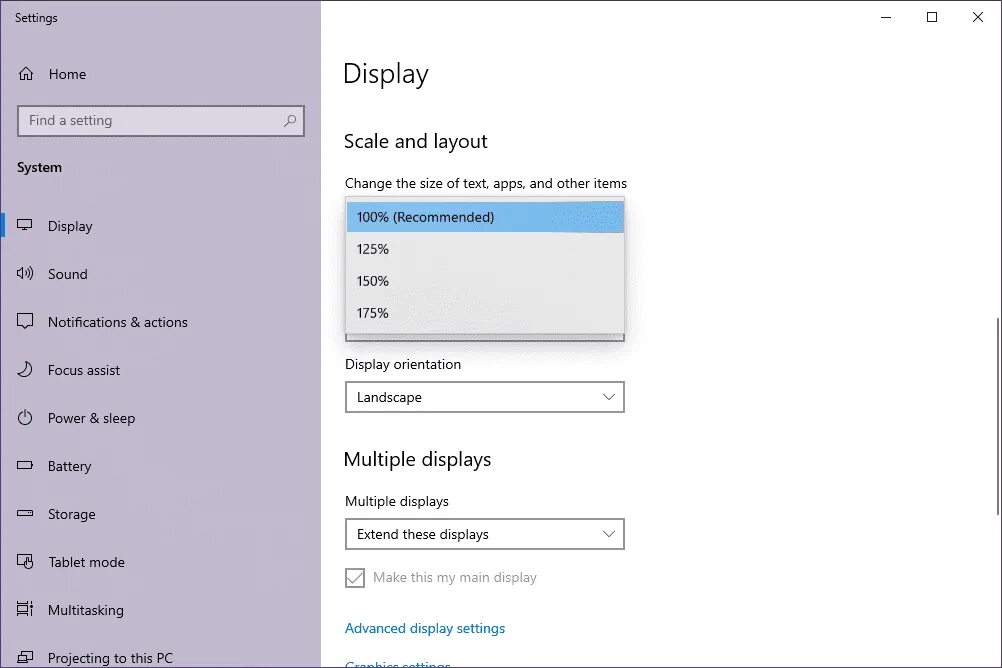Open Projecting to this PC label
Screen dimensions: 1002x668
click(x=110, y=658)
